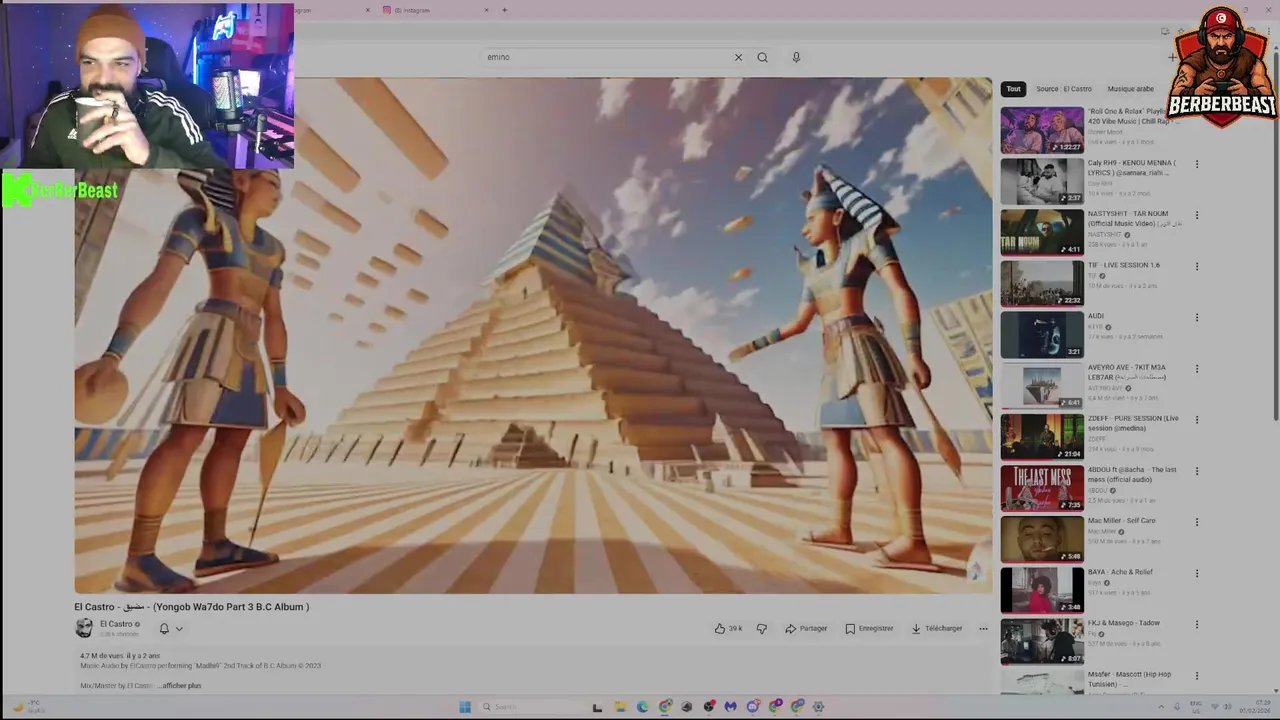Open the taskbar weather widget
The image size is (1280, 720).
point(27,706)
